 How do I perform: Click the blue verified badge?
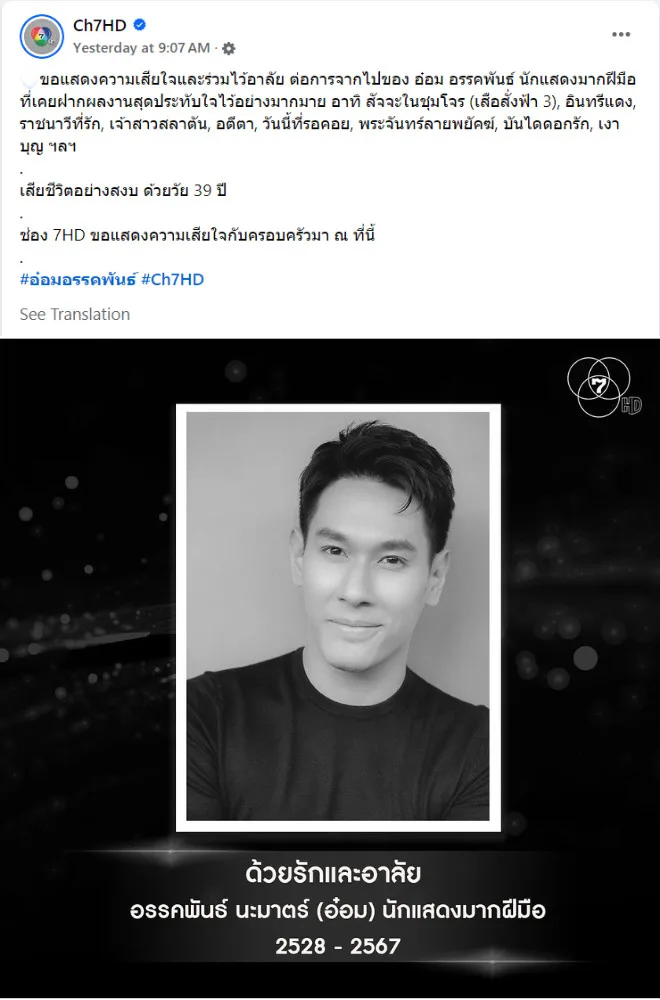pyautogui.click(x=140, y=25)
